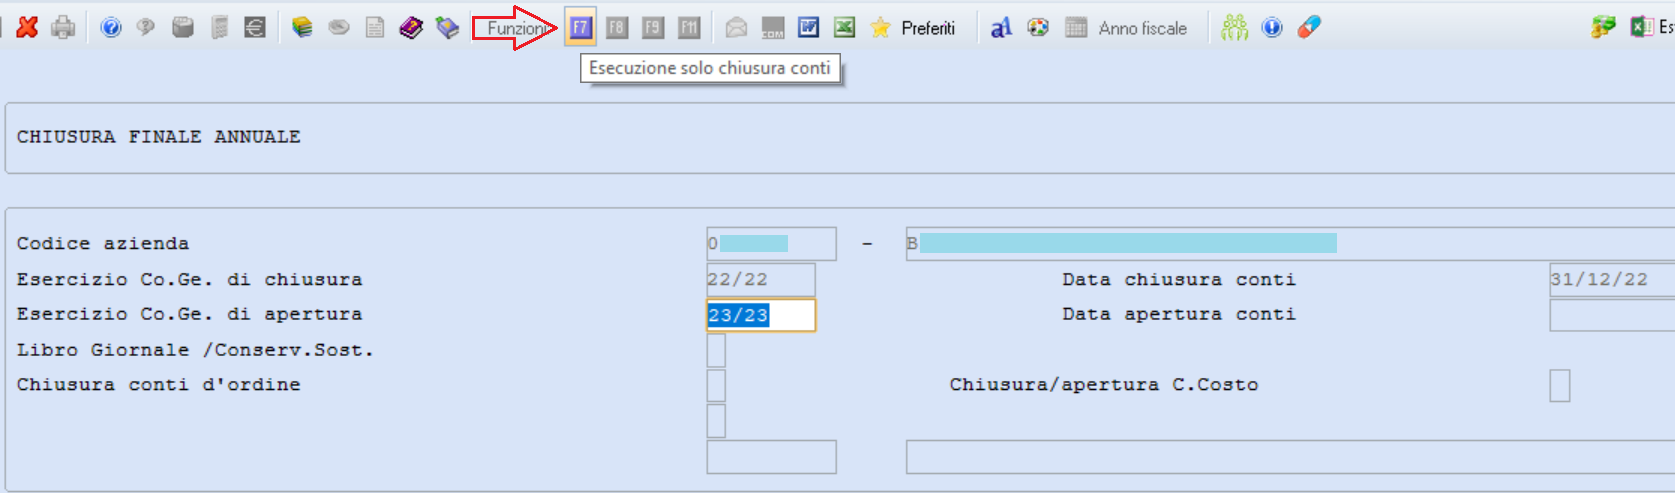Click the Chiusura/apertura C.Costo box
The width and height of the screenshot is (1675, 493).
(x=1560, y=385)
